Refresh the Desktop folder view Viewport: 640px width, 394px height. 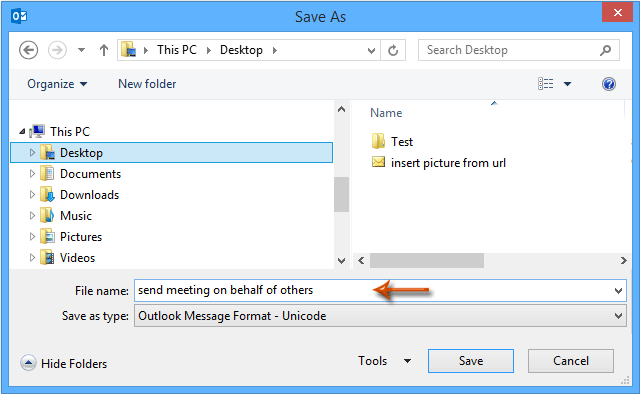tap(393, 50)
